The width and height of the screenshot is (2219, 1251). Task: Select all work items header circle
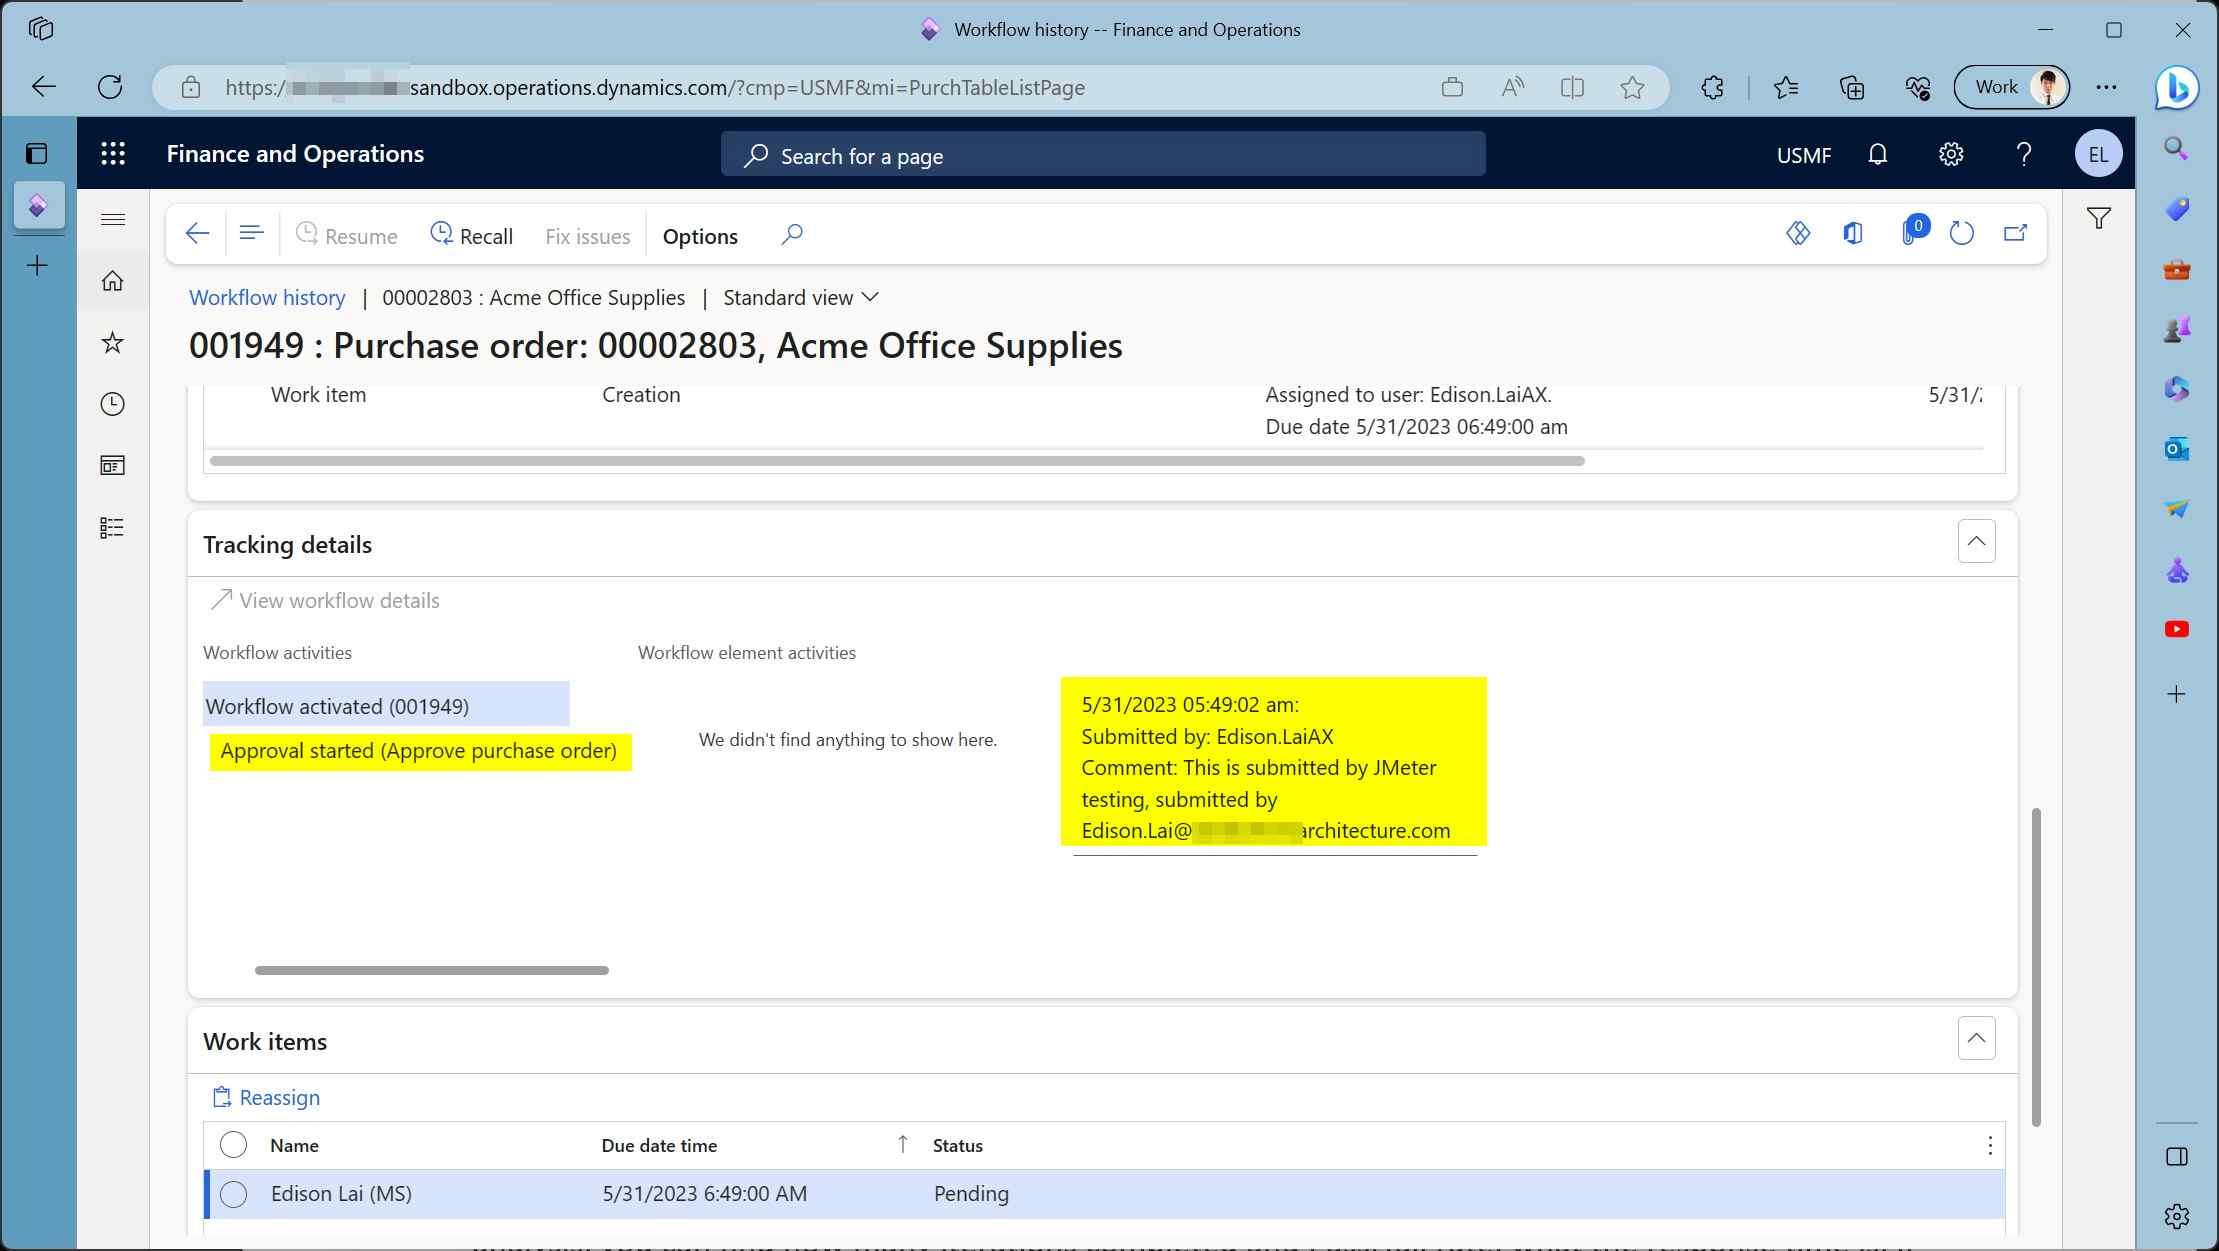click(x=233, y=1145)
